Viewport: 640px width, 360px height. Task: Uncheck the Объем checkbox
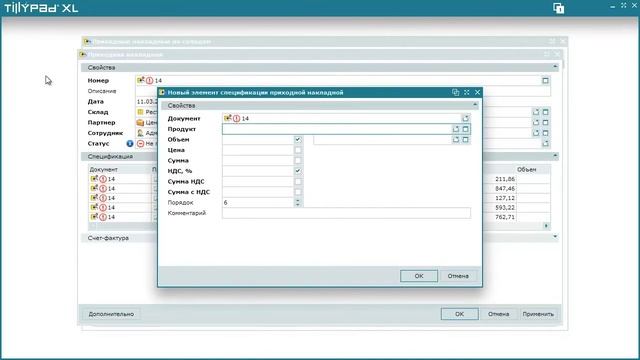pyautogui.click(x=298, y=140)
